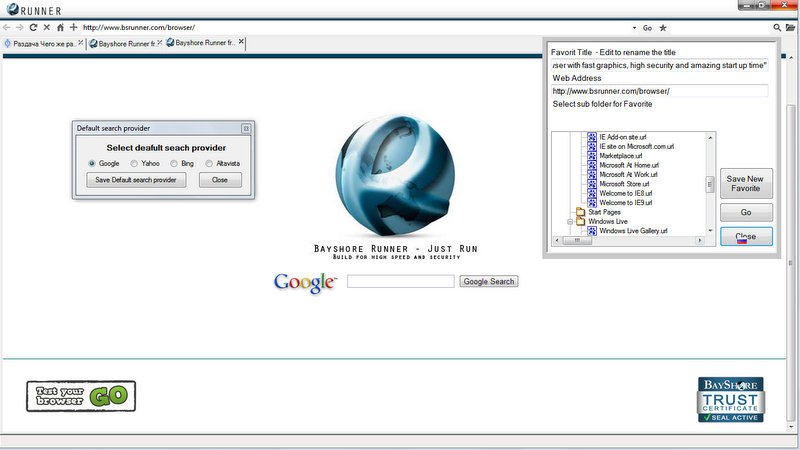Screen dimensions: 800x450
Task: Select the "Windows Live" folder label
Action: (608, 221)
